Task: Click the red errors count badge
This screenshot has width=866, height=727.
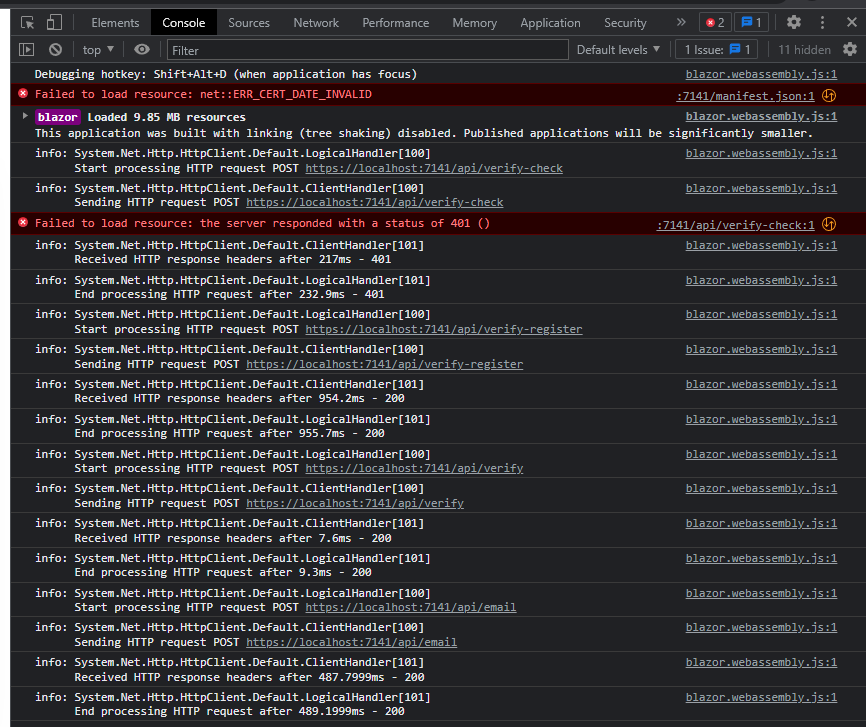Action: (x=715, y=23)
